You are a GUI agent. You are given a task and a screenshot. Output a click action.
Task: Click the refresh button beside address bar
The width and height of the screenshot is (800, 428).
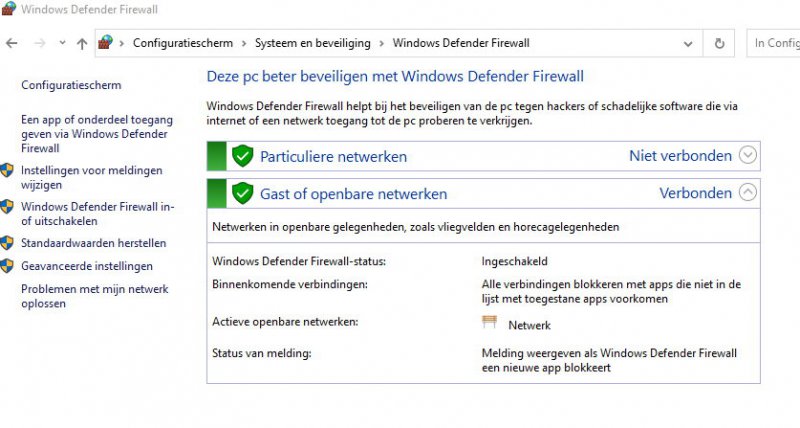(719, 43)
